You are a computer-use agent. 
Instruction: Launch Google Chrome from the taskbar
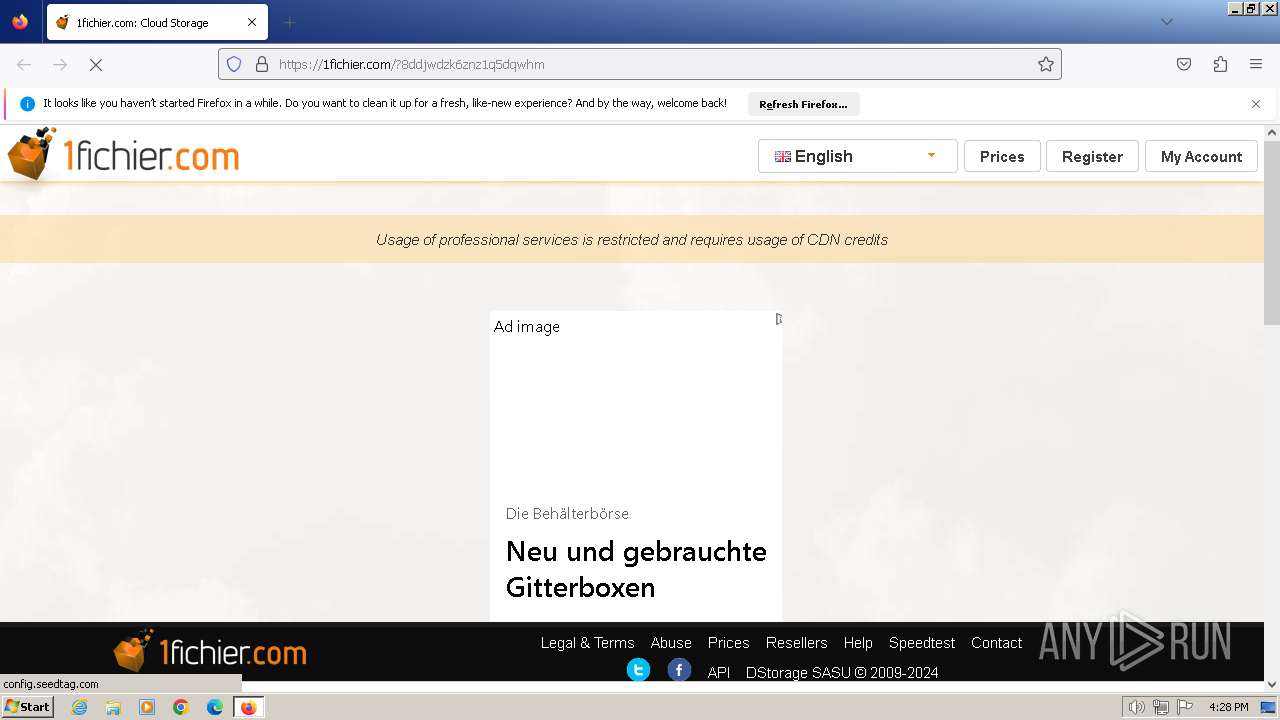click(181, 707)
